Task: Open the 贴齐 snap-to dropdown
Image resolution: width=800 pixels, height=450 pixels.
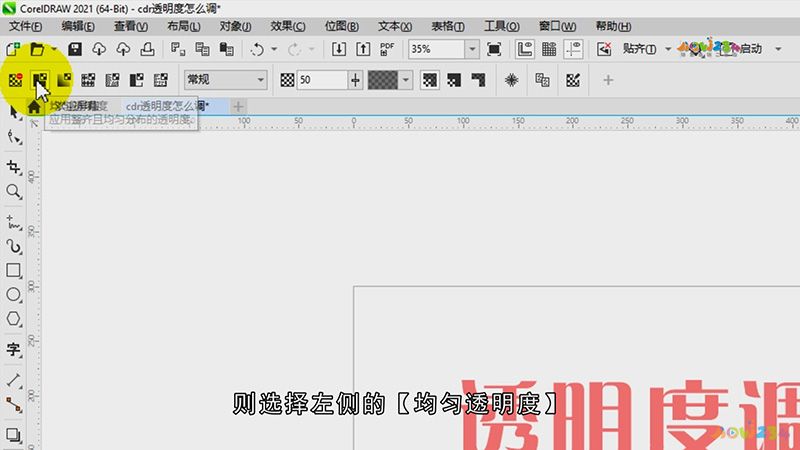Action: tap(668, 49)
